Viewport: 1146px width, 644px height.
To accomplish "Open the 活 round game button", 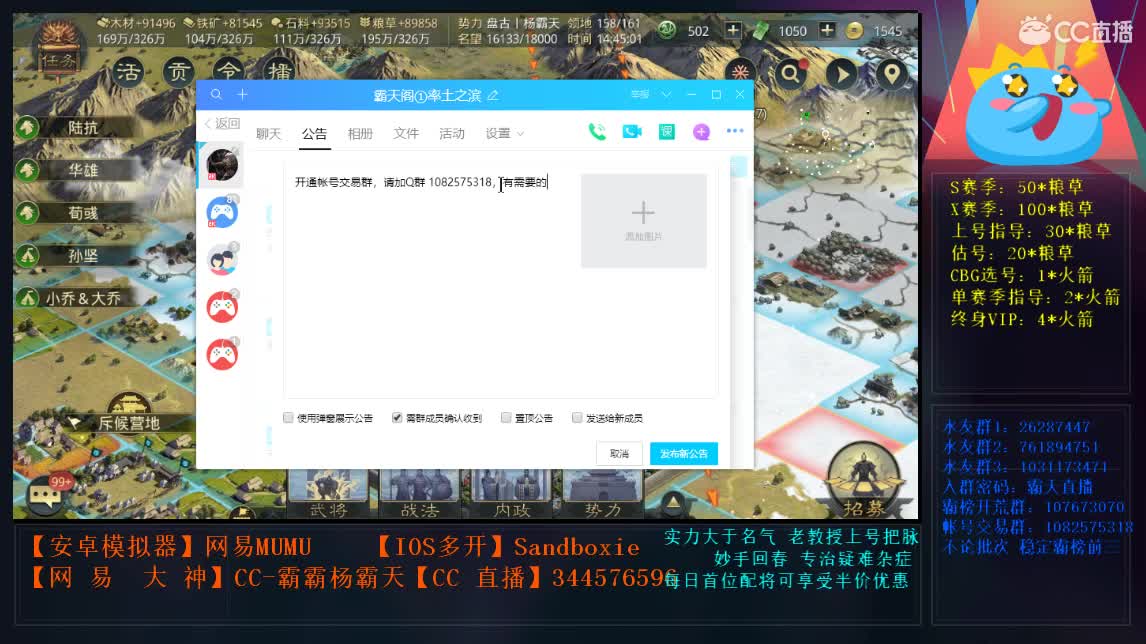I will (x=129, y=72).
